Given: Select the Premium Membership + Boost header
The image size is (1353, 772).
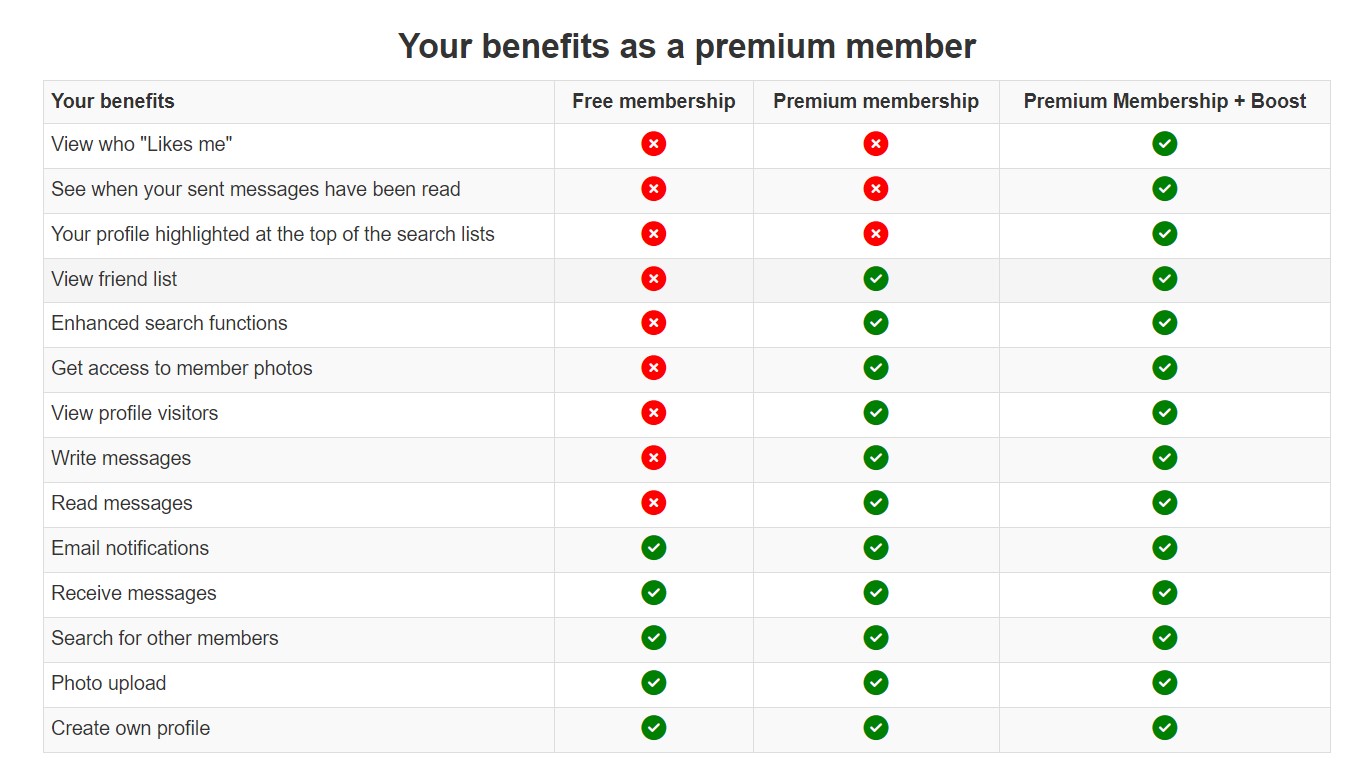Looking at the screenshot, I should click(1164, 101).
